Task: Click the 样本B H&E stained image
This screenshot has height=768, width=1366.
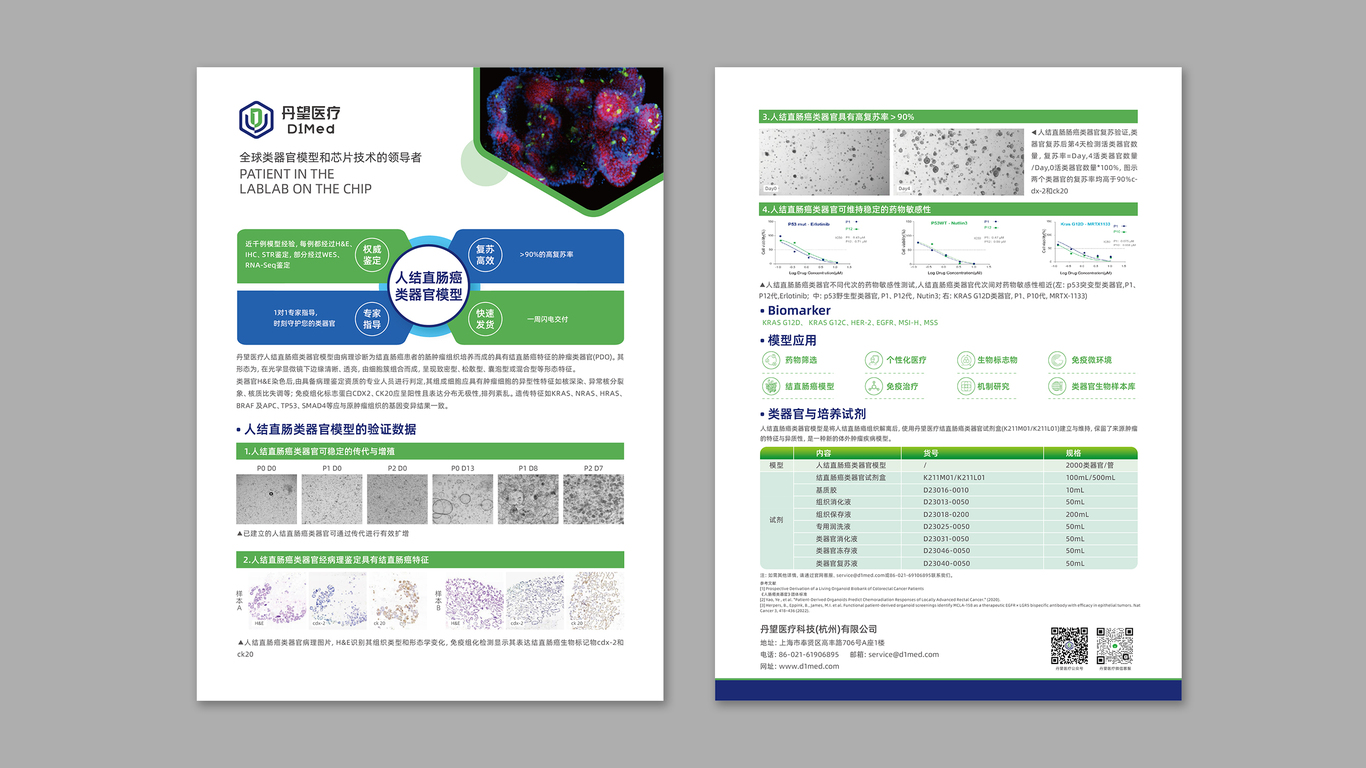Action: pyautogui.click(x=474, y=600)
